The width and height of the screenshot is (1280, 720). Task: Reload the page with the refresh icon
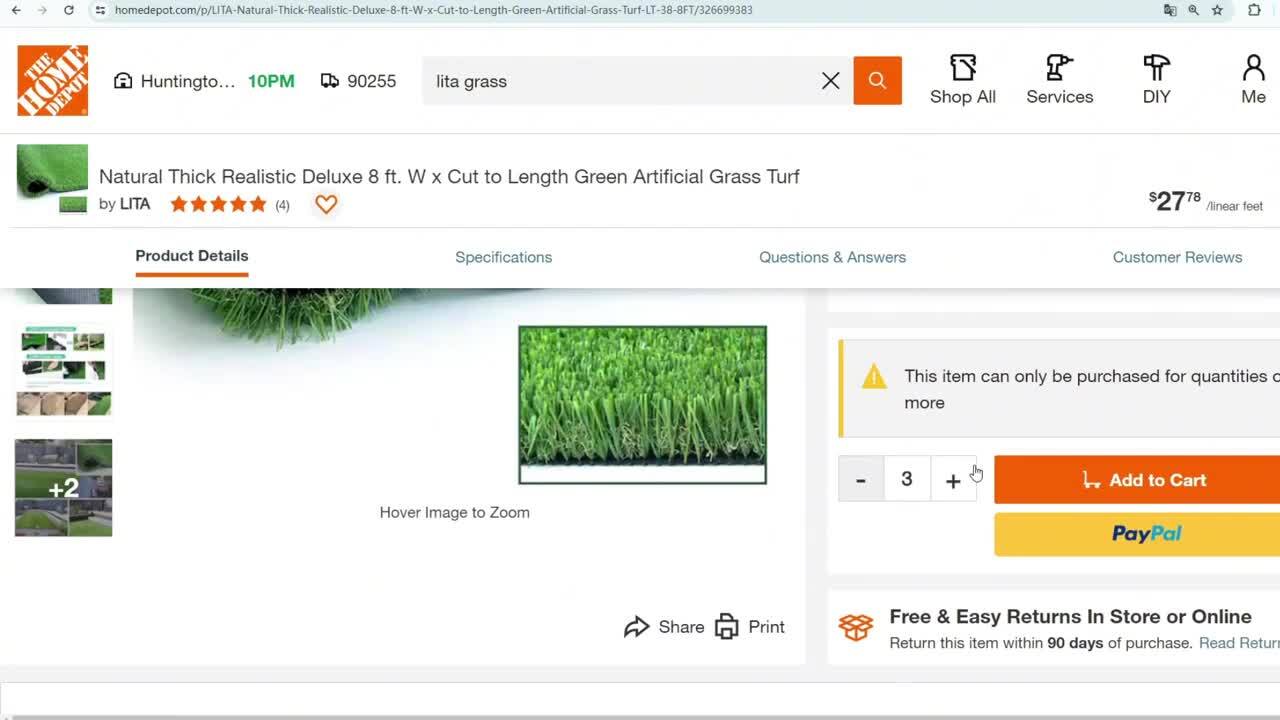tap(68, 10)
